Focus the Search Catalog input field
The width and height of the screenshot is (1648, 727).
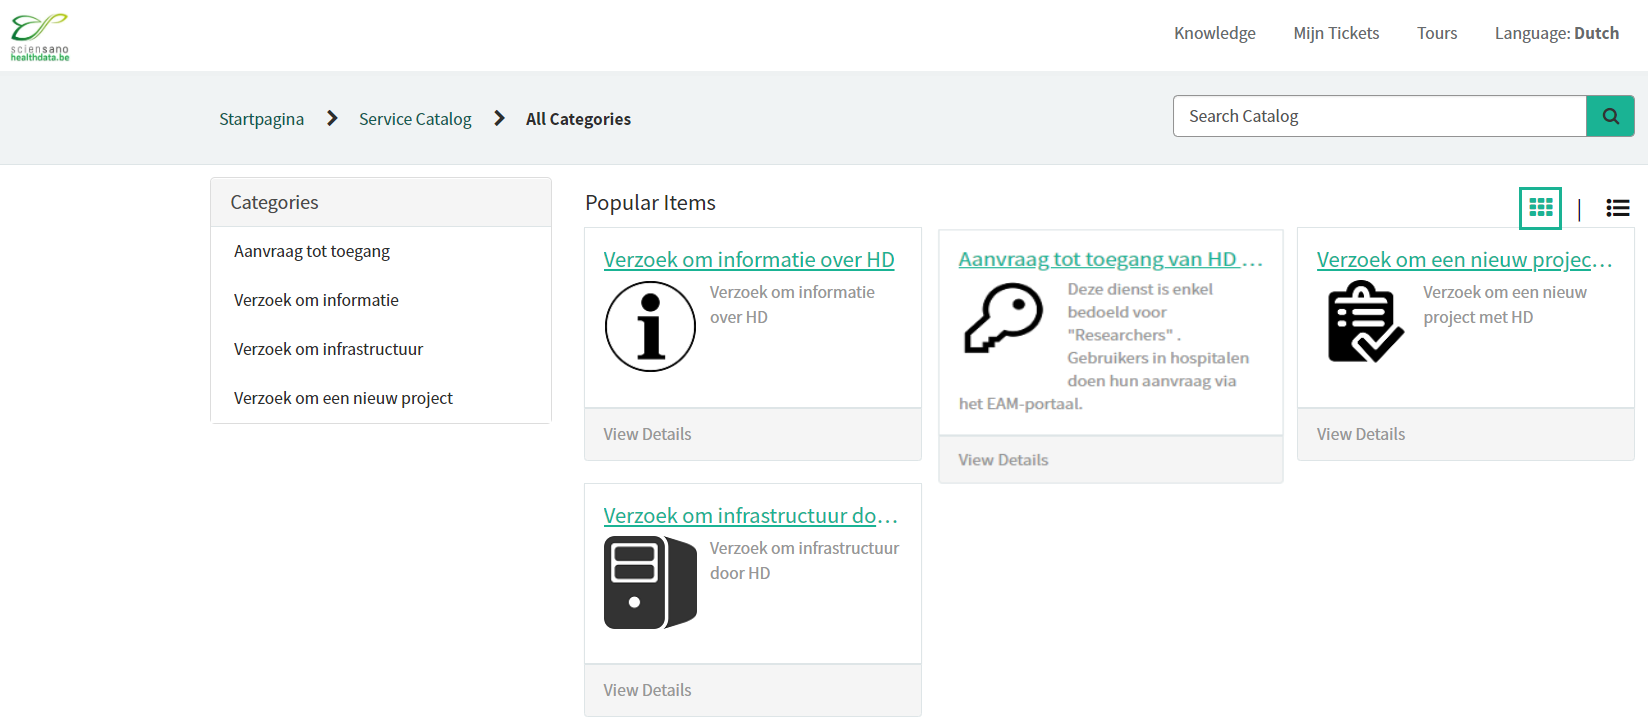click(x=1379, y=116)
